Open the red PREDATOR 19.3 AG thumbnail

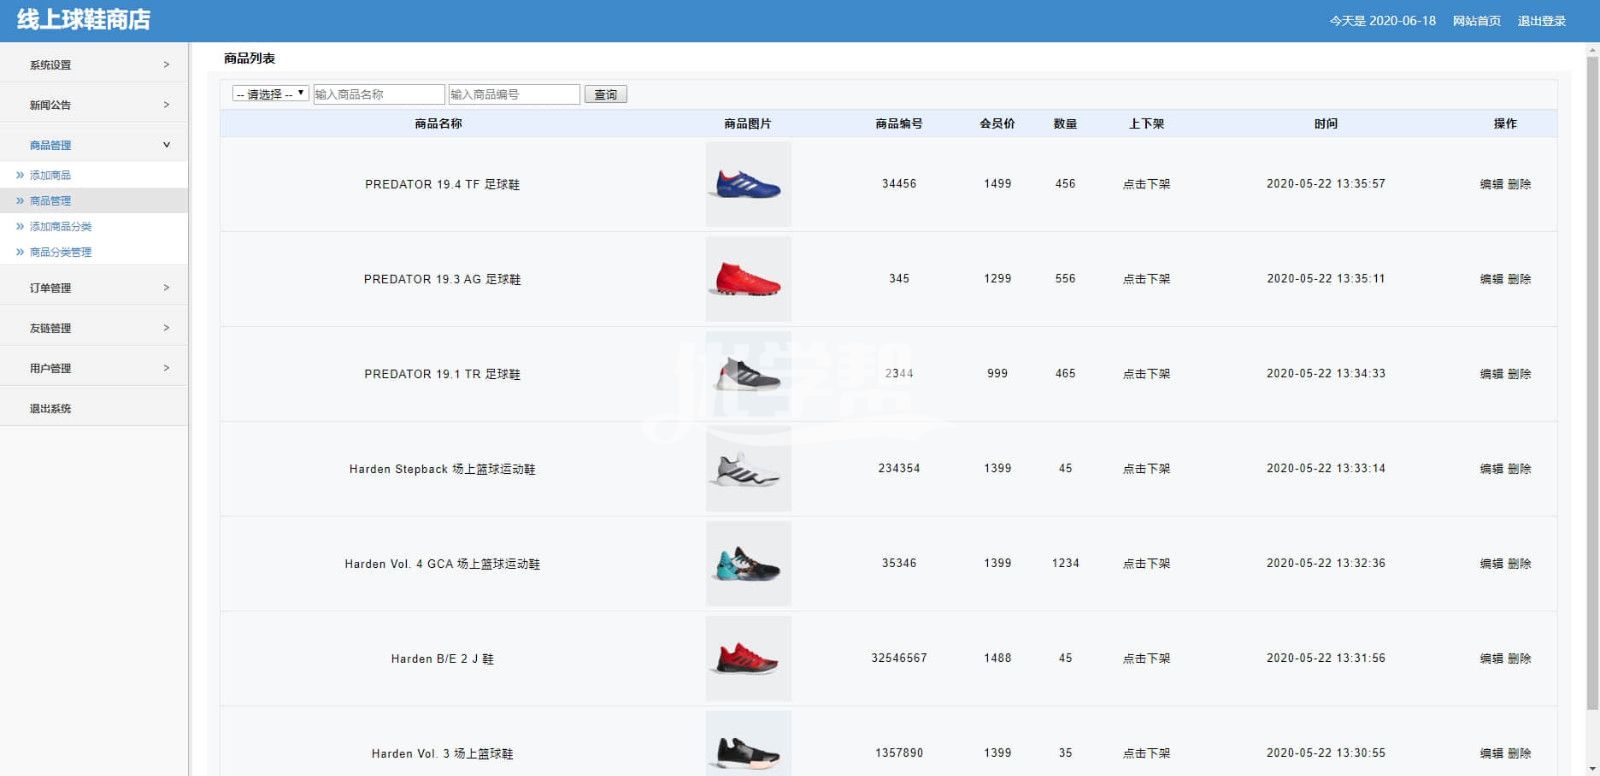click(x=748, y=279)
